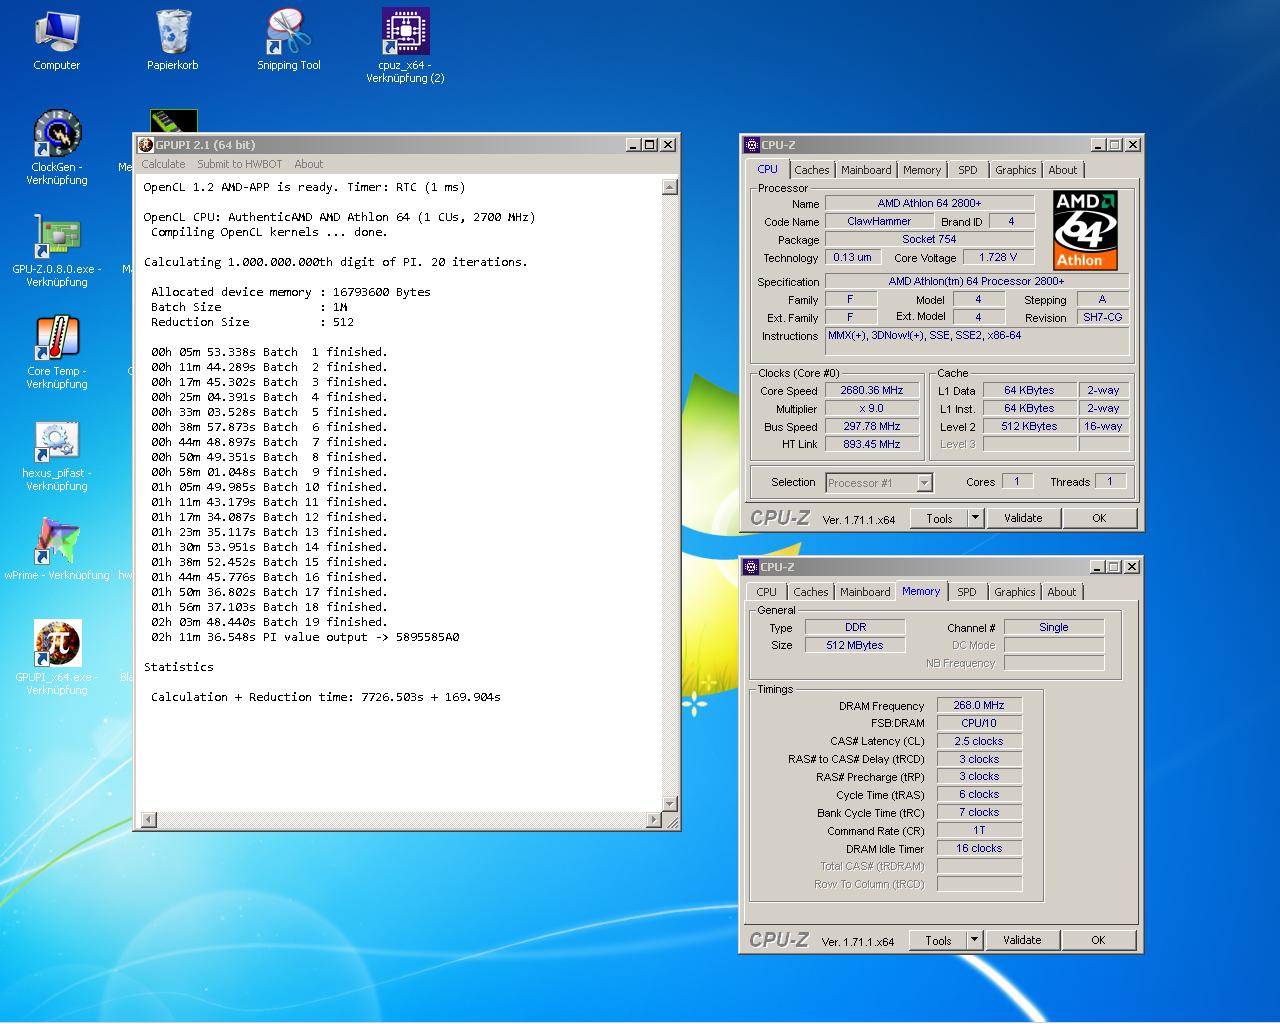The width and height of the screenshot is (1280, 1024).
Task: Click the HT Link value 893.45 MHz
Action: tap(872, 444)
